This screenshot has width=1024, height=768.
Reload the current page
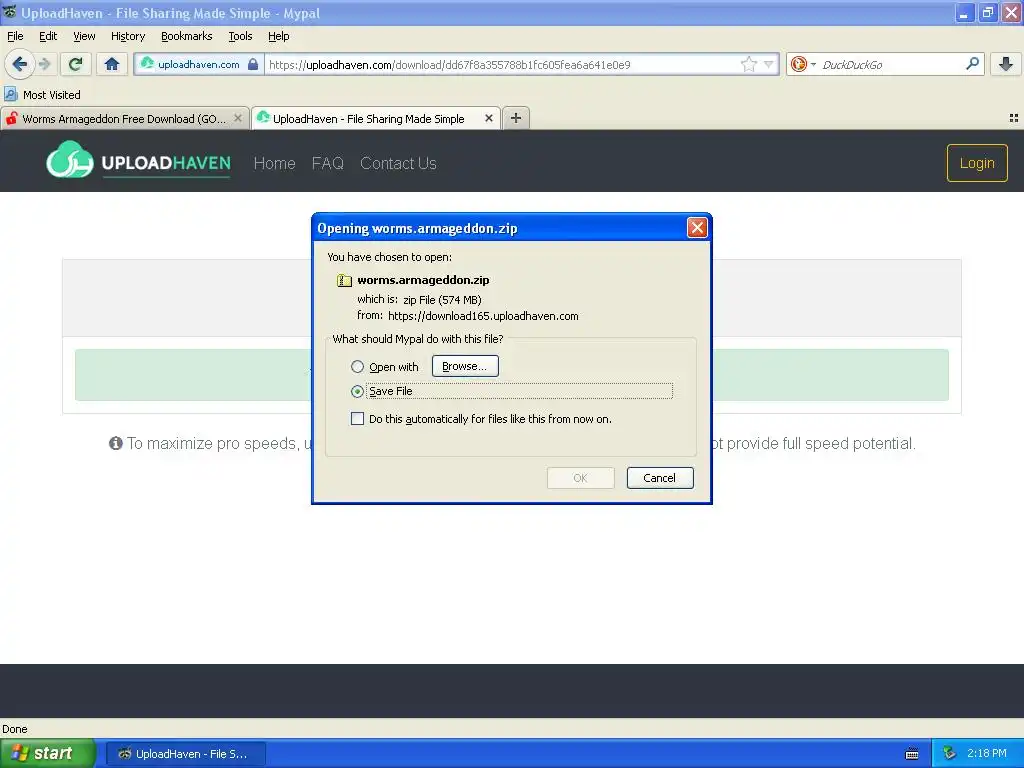point(76,64)
